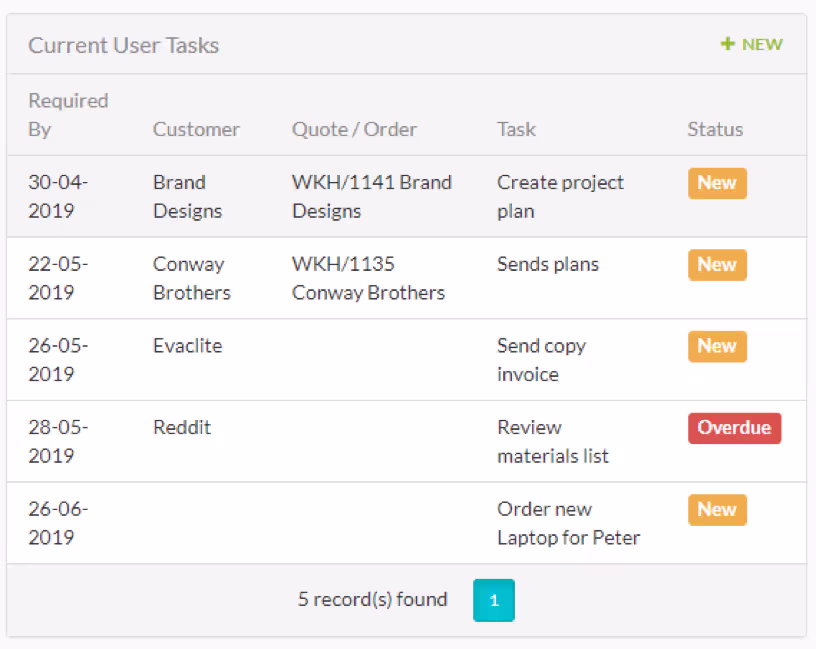816x649 pixels.
Task: Select the 28-05-2019 date cell
Action: [x=58, y=441]
